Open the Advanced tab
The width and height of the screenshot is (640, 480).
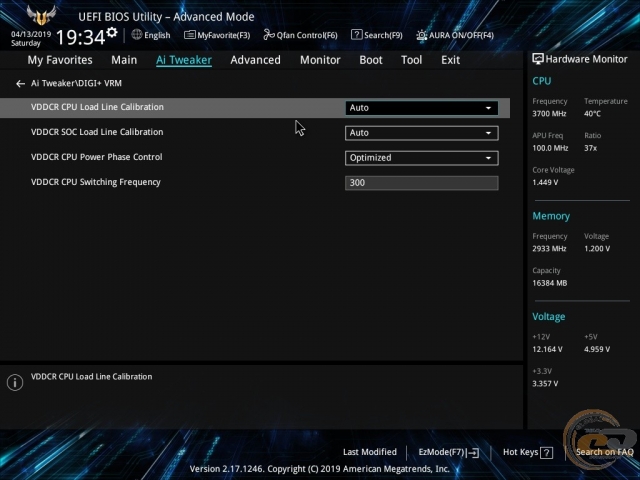[x=256, y=60]
